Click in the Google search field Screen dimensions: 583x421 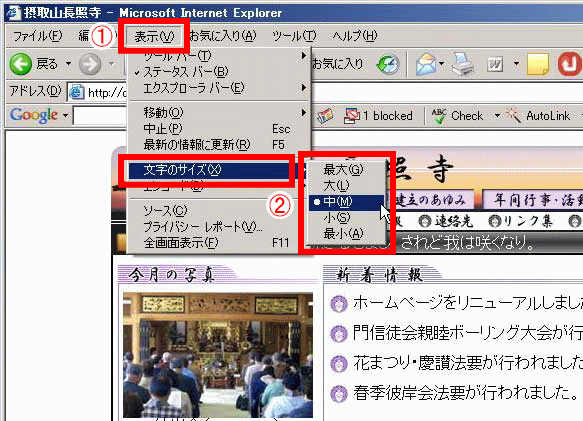(x=100, y=116)
